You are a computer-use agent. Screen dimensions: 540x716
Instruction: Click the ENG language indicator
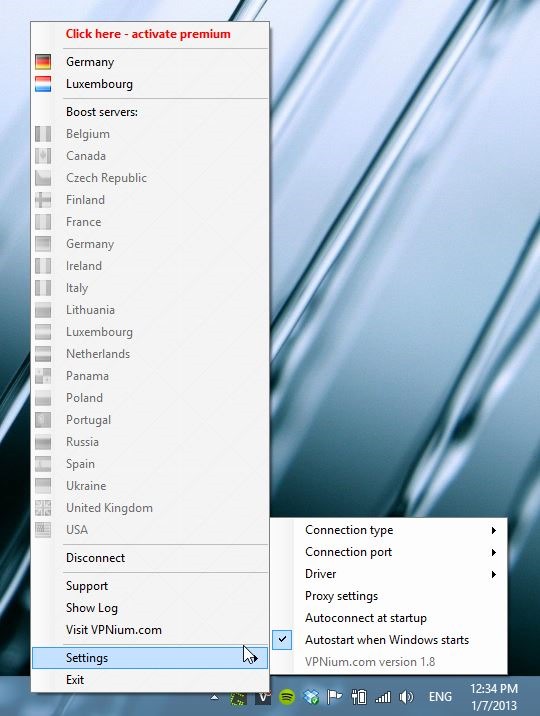tap(440, 697)
